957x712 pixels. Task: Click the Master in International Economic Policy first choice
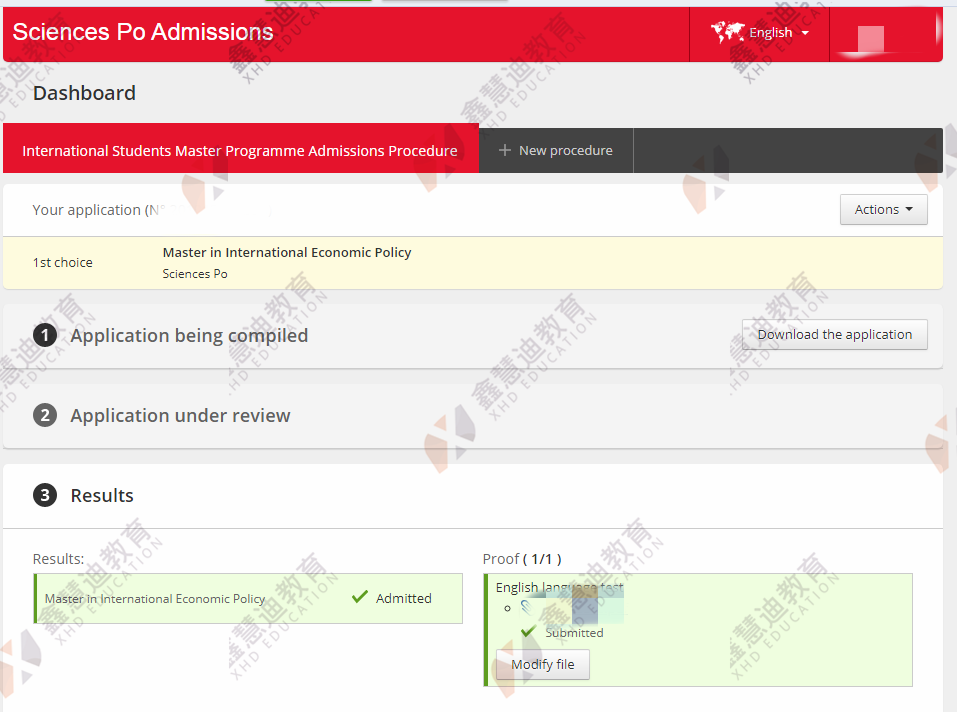tap(287, 253)
